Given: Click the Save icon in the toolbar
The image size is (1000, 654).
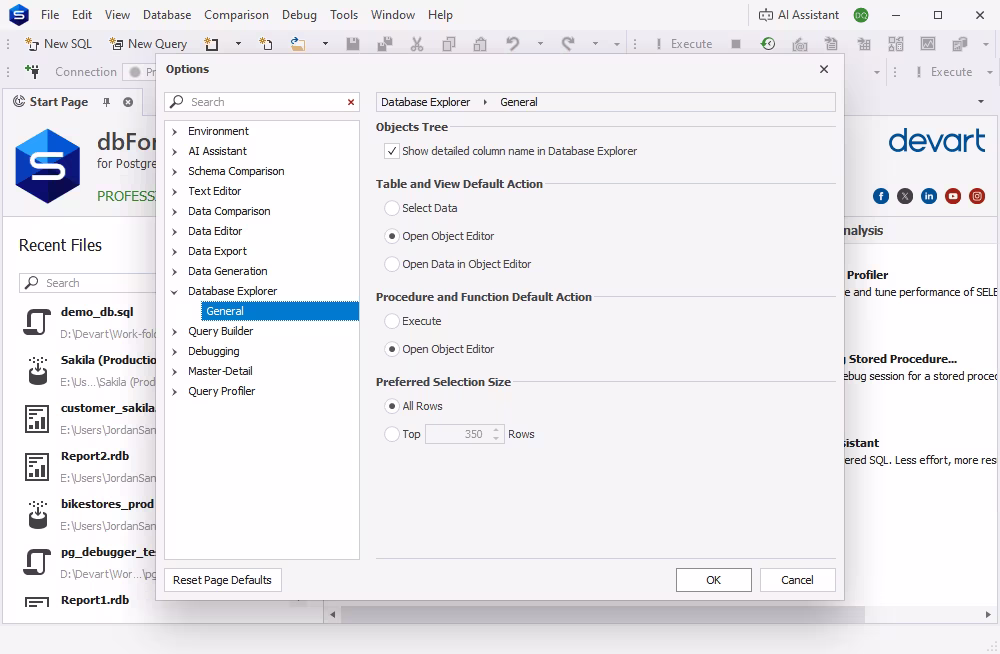Looking at the screenshot, I should coord(353,43).
